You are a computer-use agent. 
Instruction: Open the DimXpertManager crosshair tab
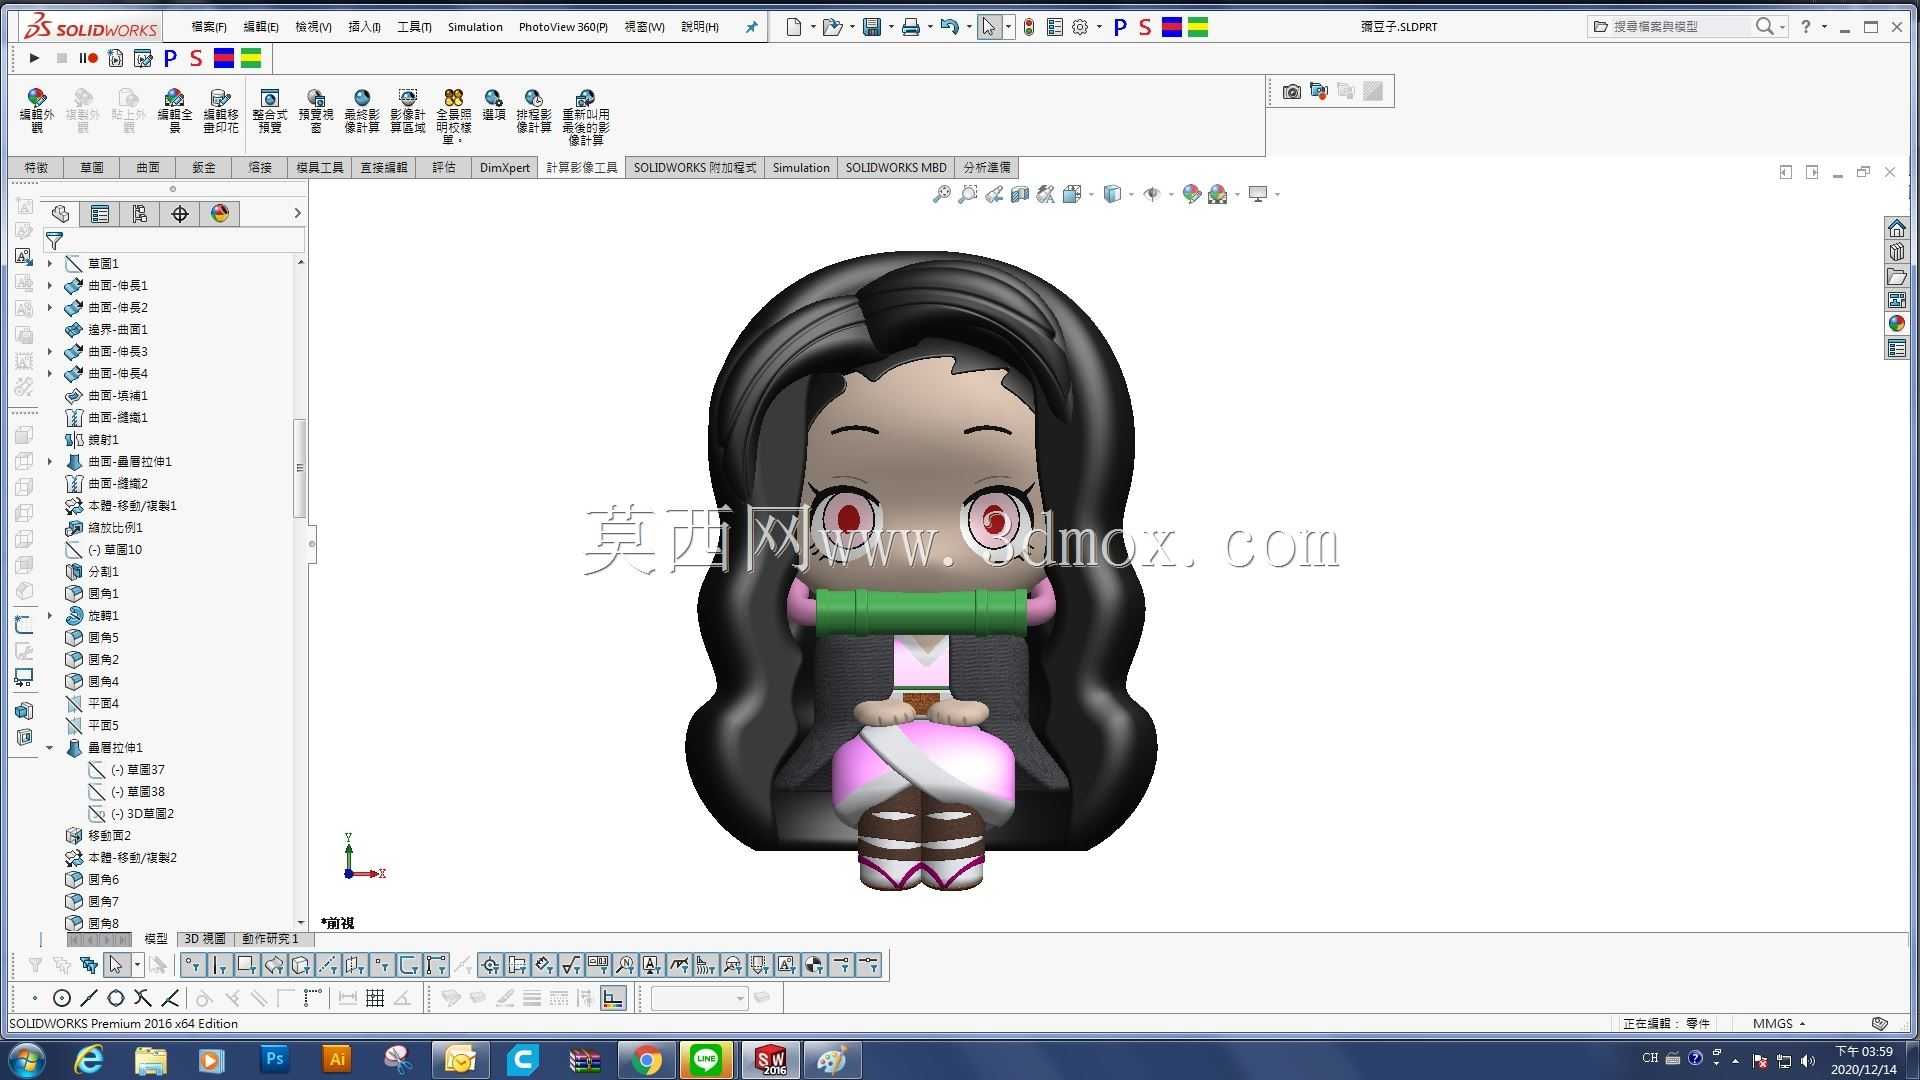tap(180, 213)
